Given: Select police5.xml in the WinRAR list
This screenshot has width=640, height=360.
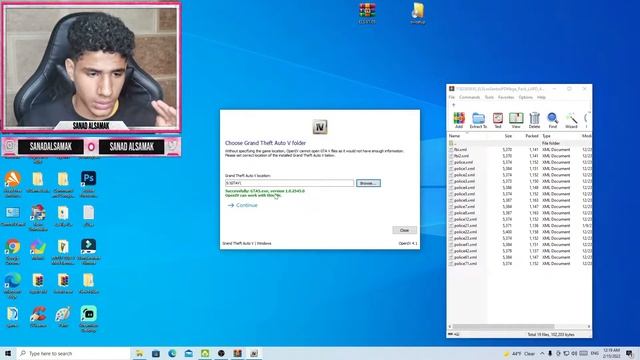Looking at the screenshot, I should [464, 194].
